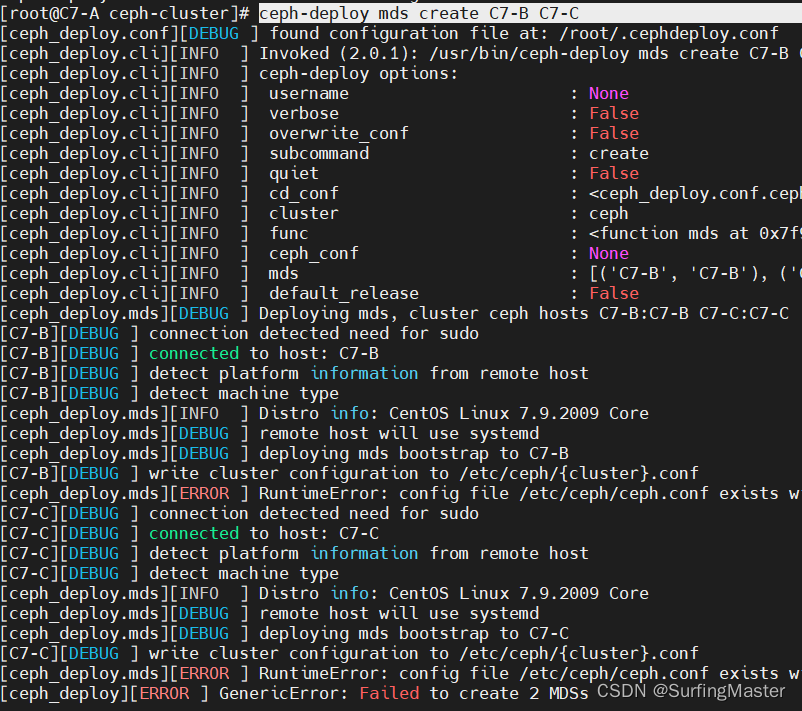Click the red 'Failed' word in the GenericError line

point(389,694)
